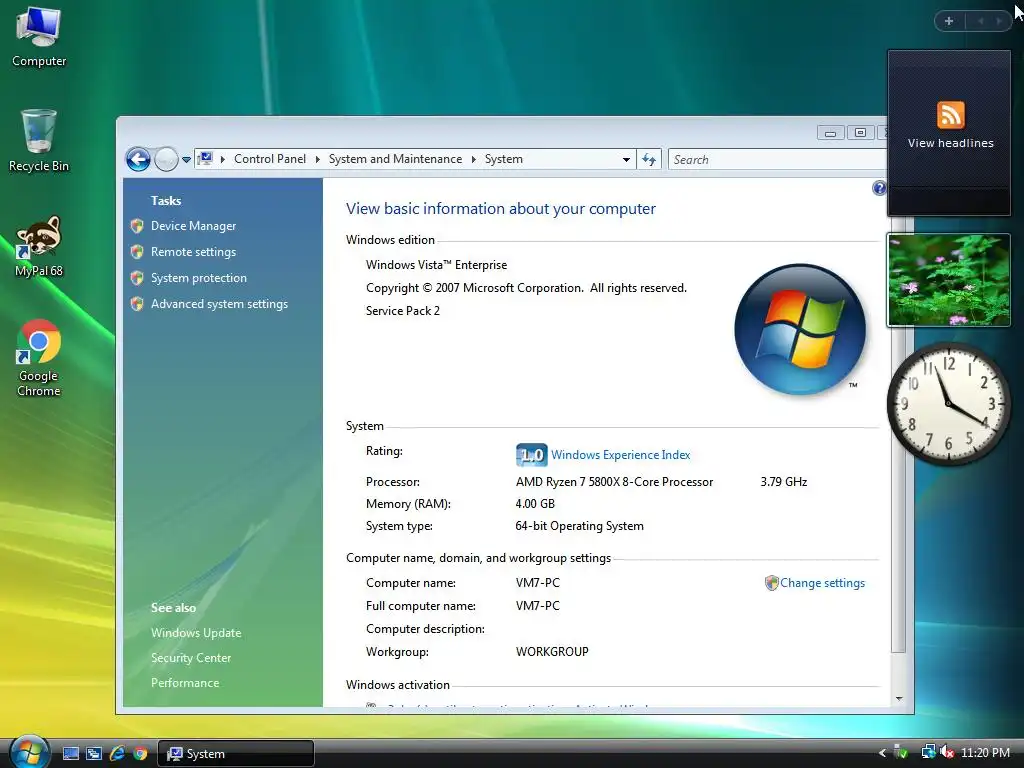Click the 11:20 PM taskbar clock
The height and width of the screenshot is (768, 1024).
pyautogui.click(x=985, y=752)
